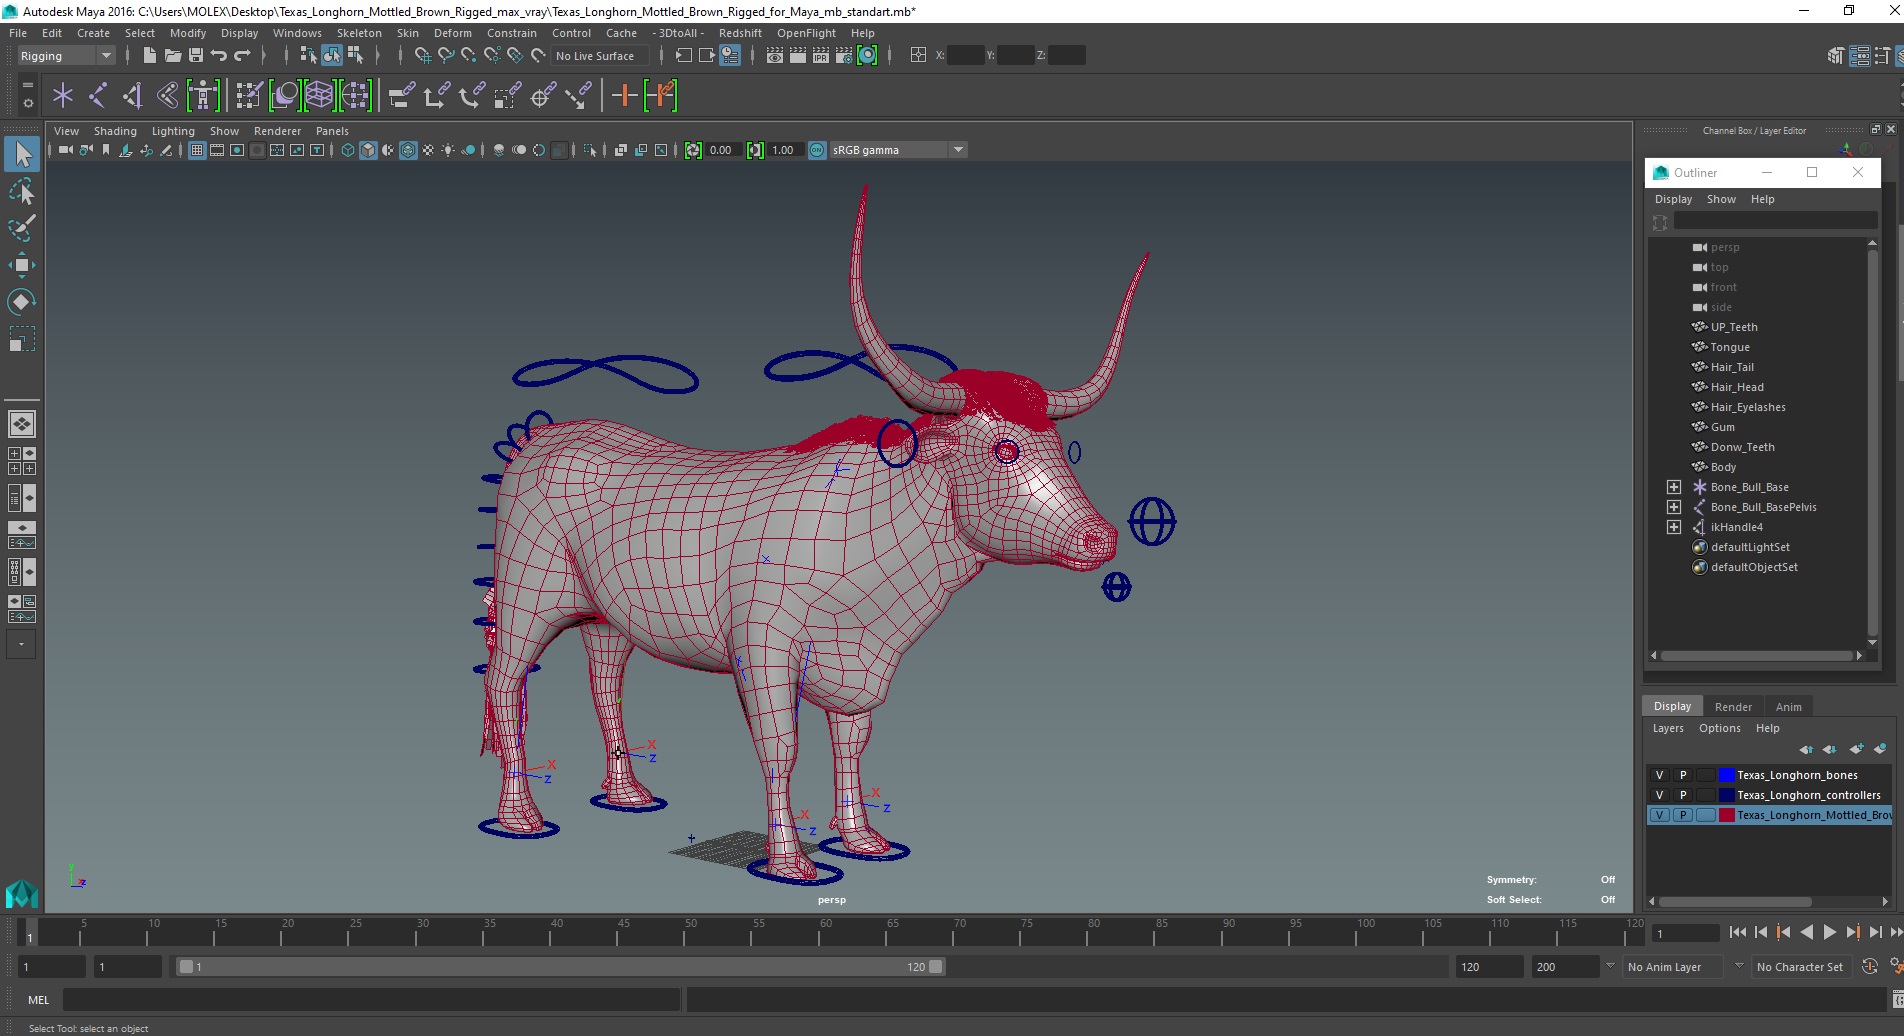Open the Deform menu
The image size is (1904, 1036).
click(452, 33)
